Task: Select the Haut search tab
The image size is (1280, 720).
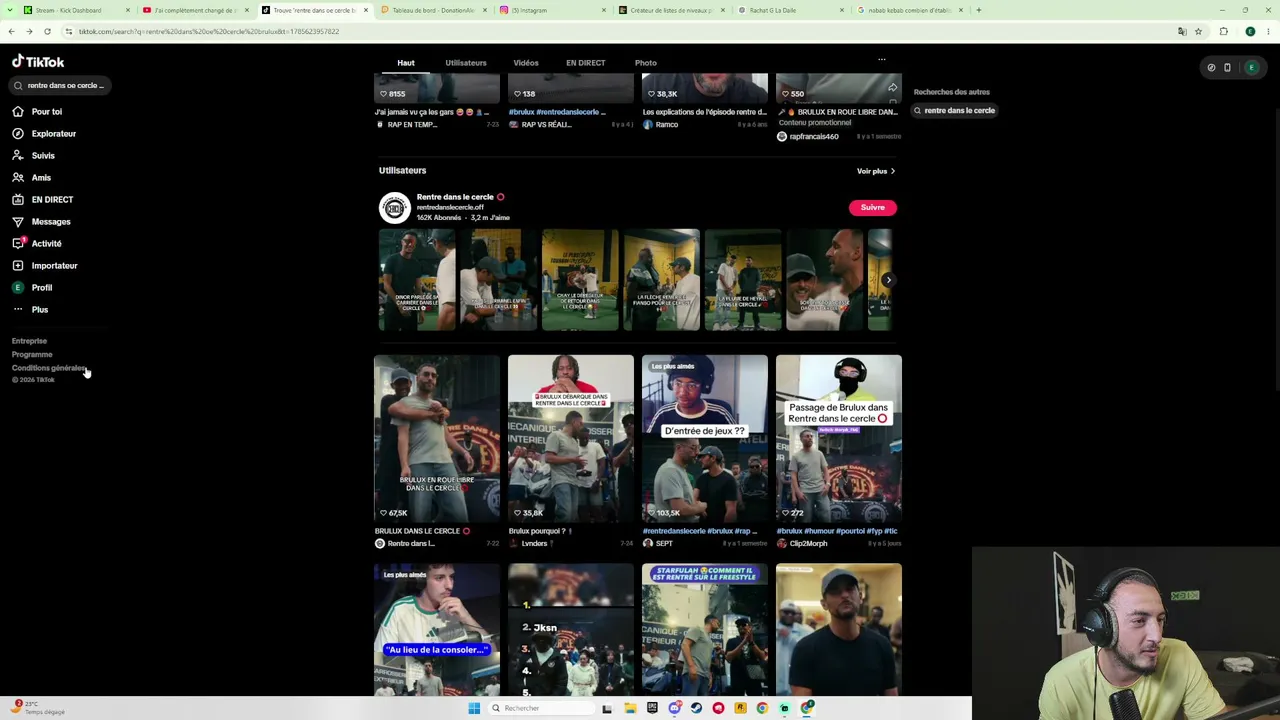Action: (406, 63)
